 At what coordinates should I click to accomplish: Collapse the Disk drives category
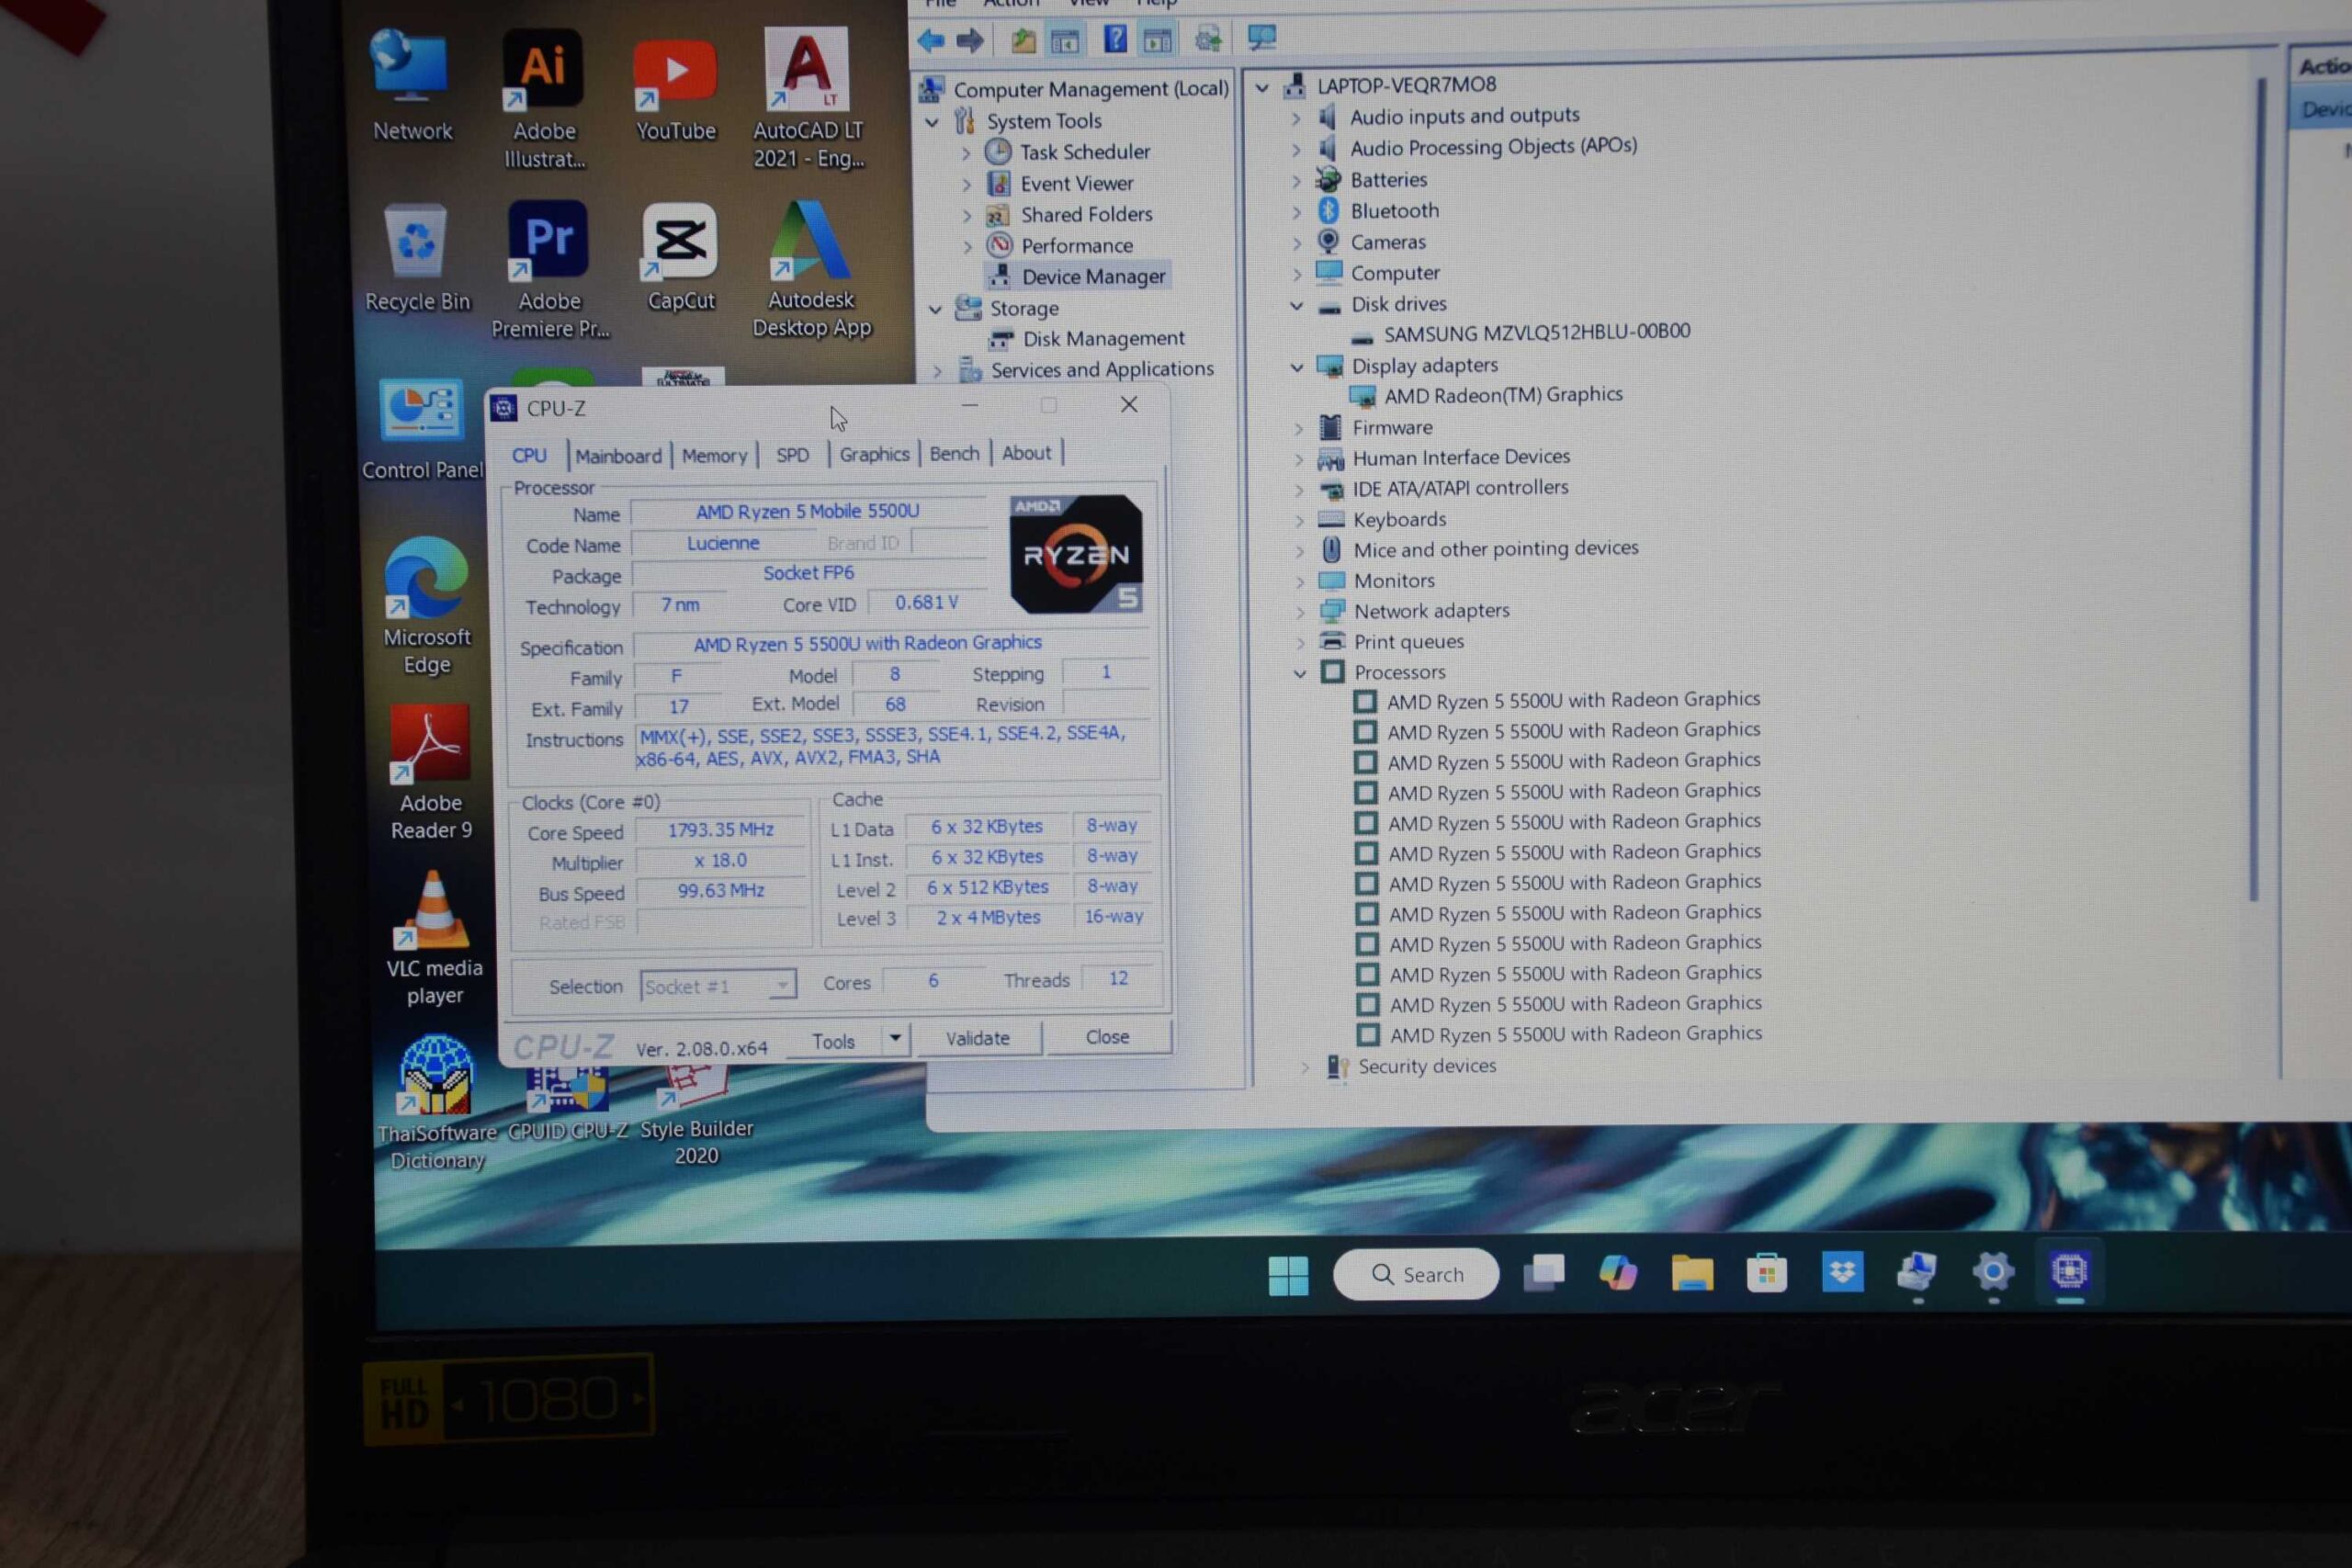[x=1297, y=305]
